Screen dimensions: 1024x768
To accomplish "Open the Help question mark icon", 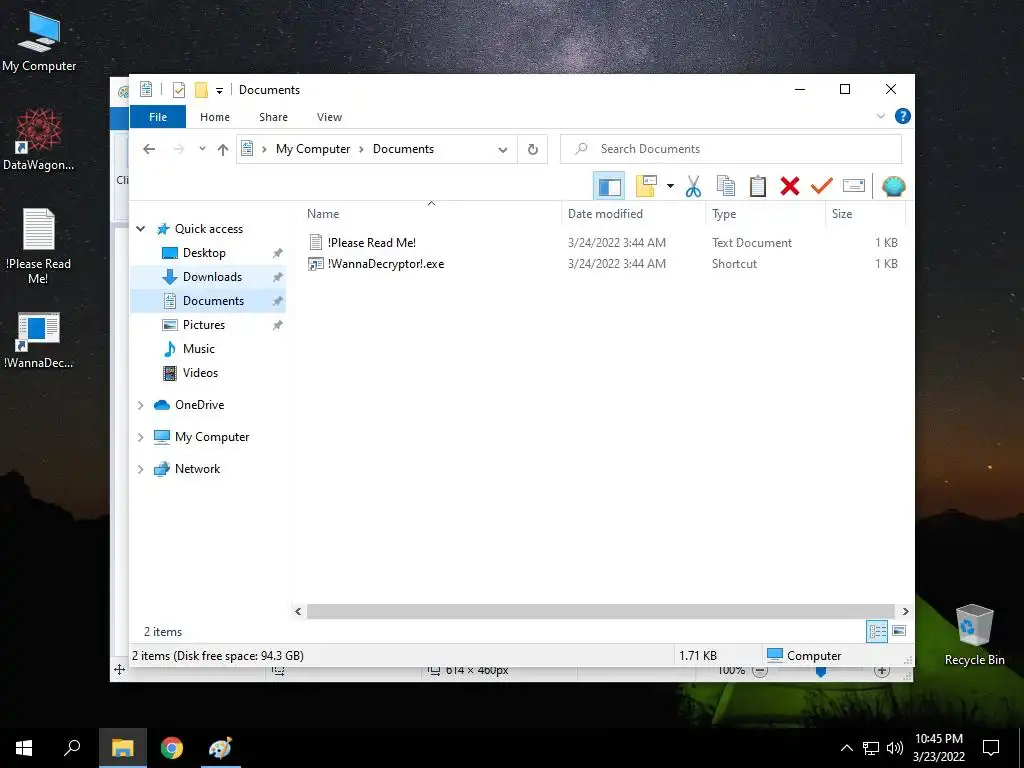I will [x=903, y=116].
